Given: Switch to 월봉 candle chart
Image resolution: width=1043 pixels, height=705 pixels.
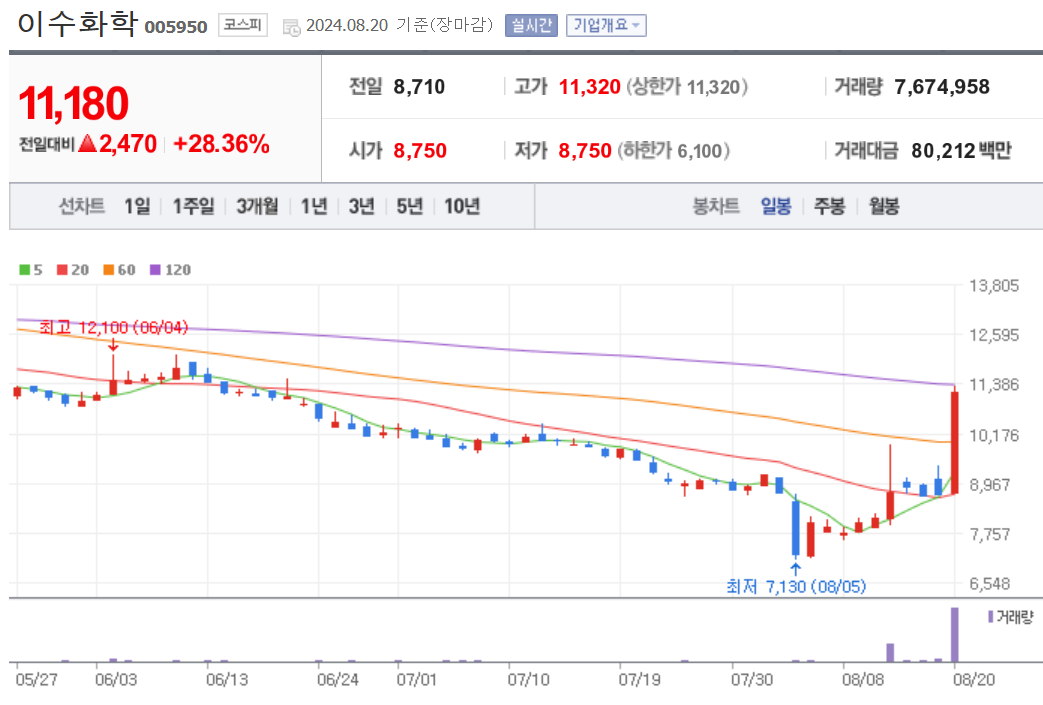Looking at the screenshot, I should 883,206.
